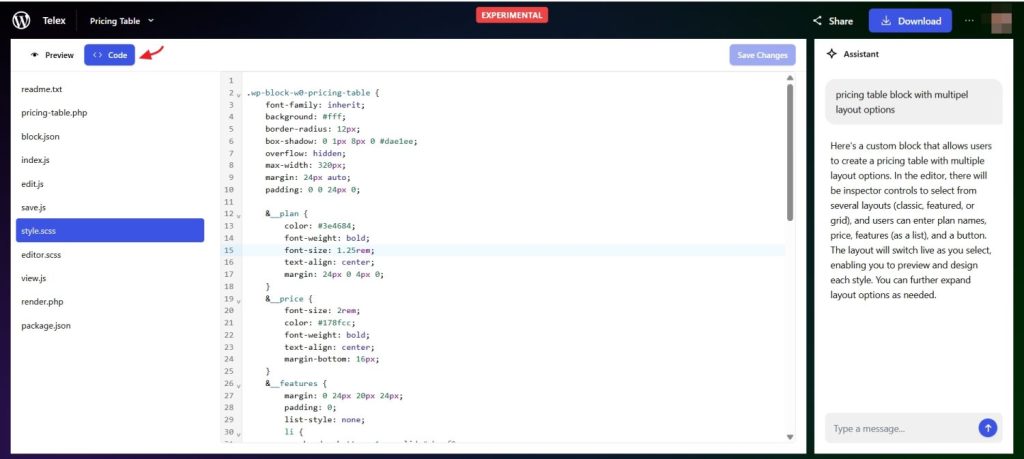Open the three-dots more options menu

click(x=968, y=20)
